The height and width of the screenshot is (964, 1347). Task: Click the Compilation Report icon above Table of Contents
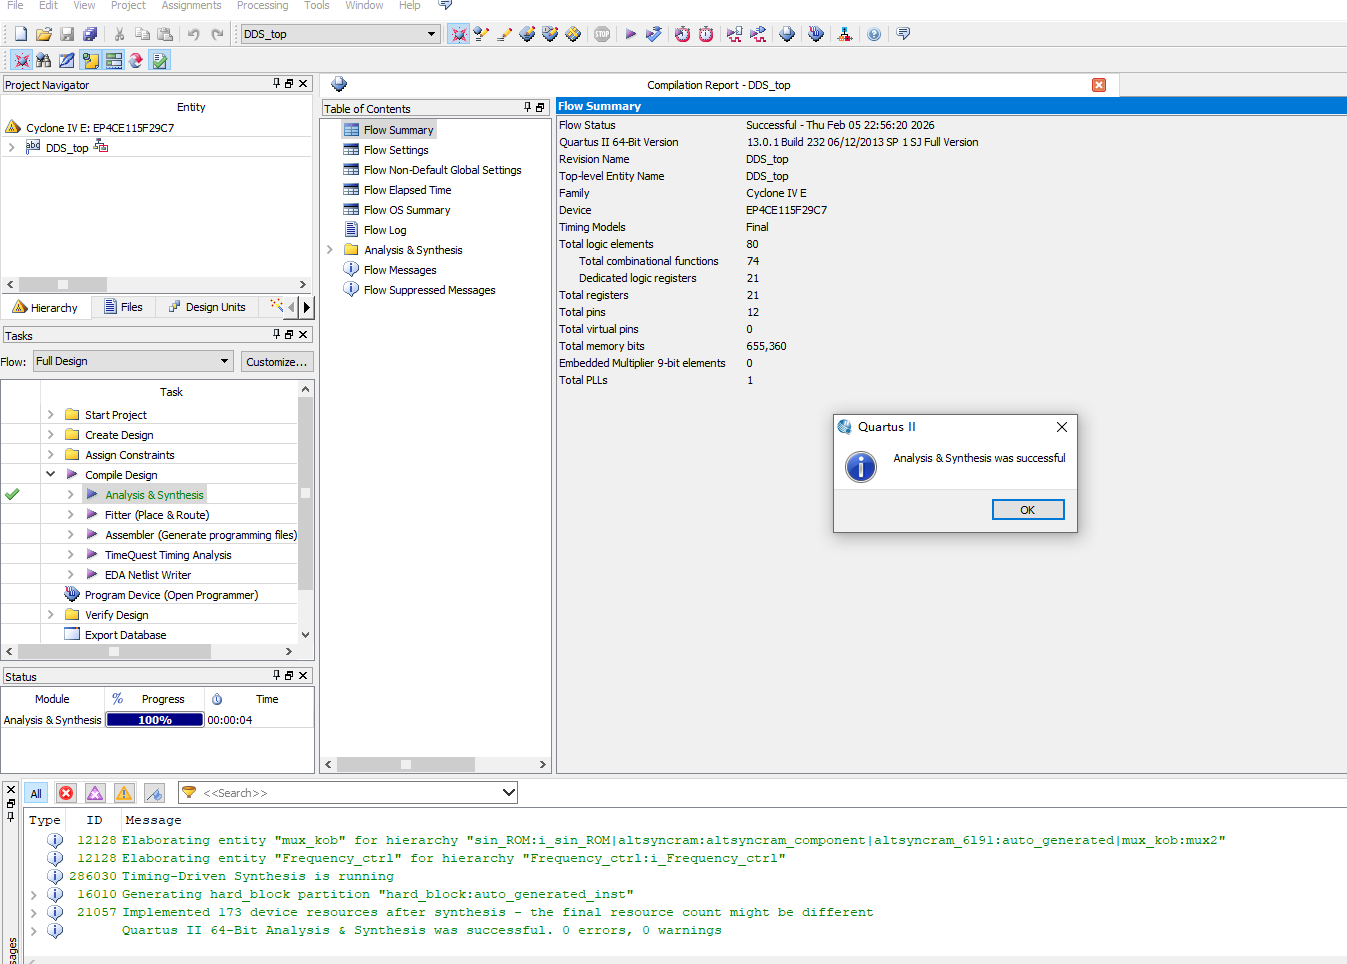point(339,84)
